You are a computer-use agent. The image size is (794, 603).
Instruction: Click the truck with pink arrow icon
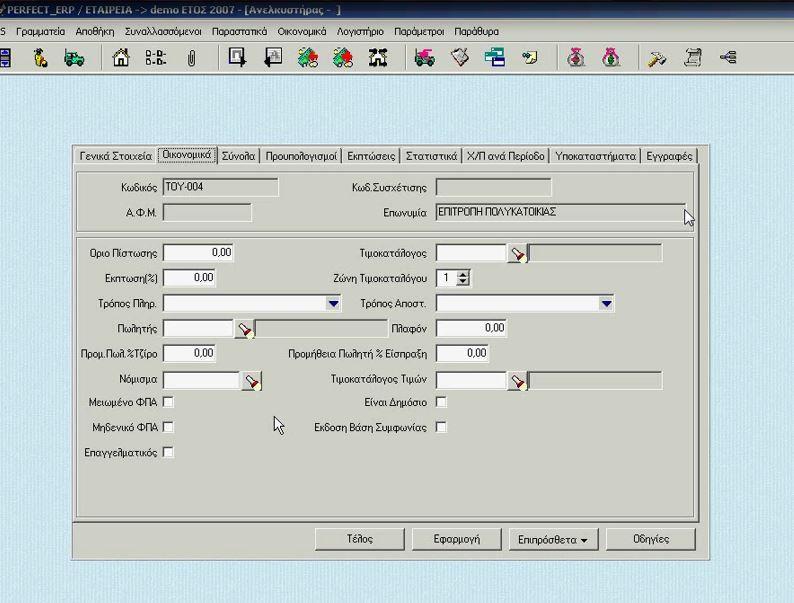coord(424,58)
